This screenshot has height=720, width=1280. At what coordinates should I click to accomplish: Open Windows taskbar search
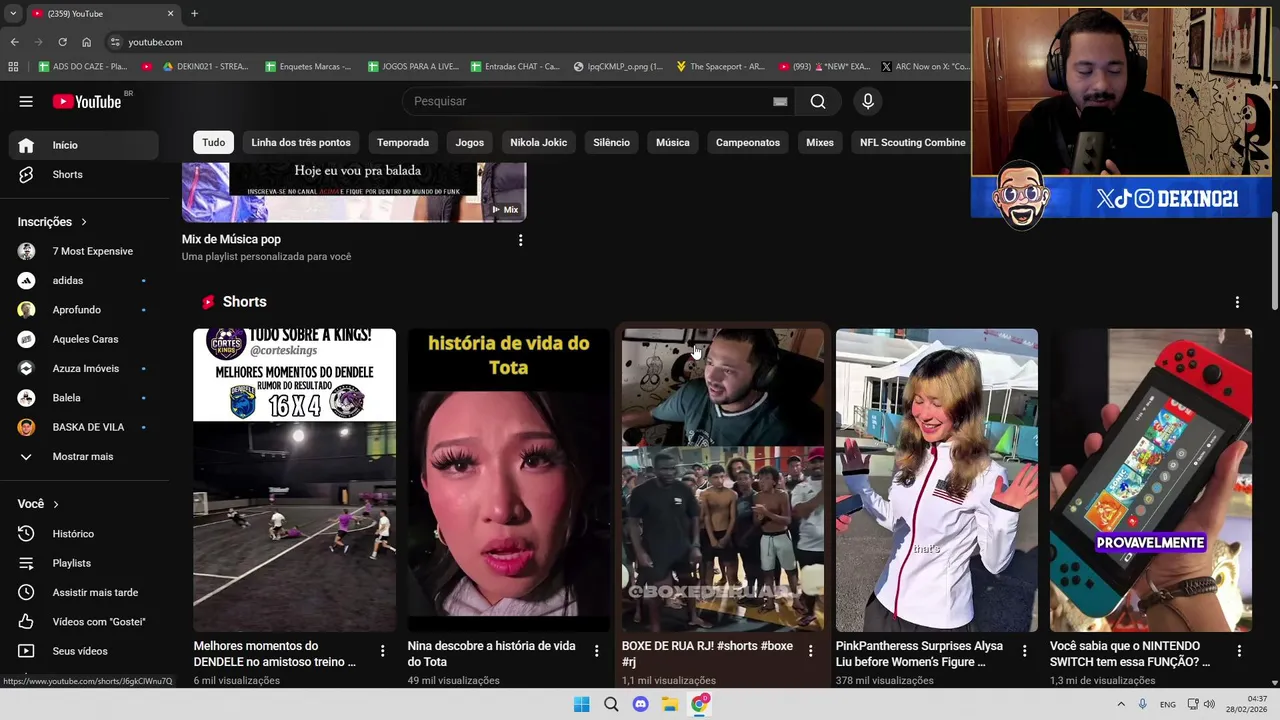point(611,704)
